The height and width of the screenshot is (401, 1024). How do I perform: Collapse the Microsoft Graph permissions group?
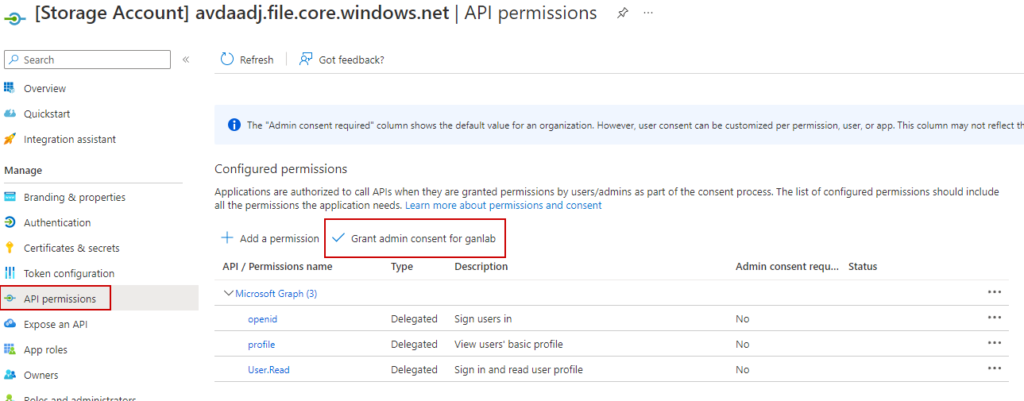coord(228,294)
